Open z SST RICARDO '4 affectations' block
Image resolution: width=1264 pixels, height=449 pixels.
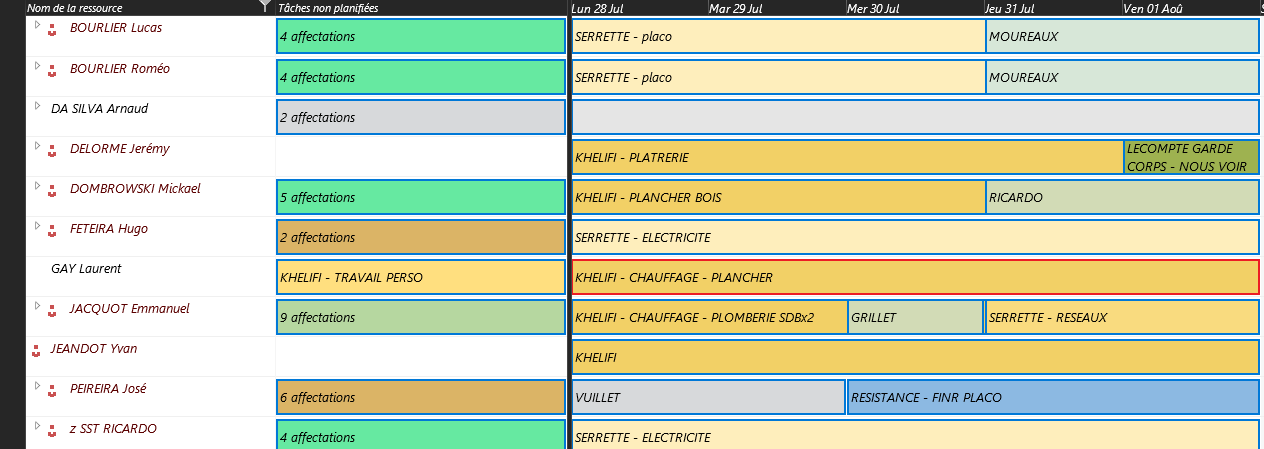[x=420, y=434]
